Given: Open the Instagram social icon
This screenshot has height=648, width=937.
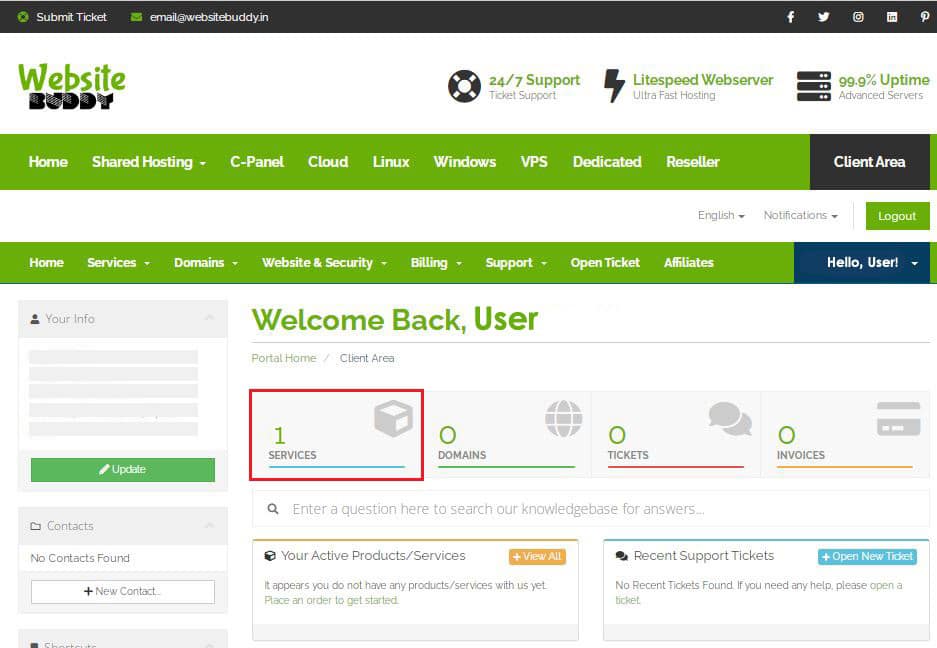Looking at the screenshot, I should point(858,17).
